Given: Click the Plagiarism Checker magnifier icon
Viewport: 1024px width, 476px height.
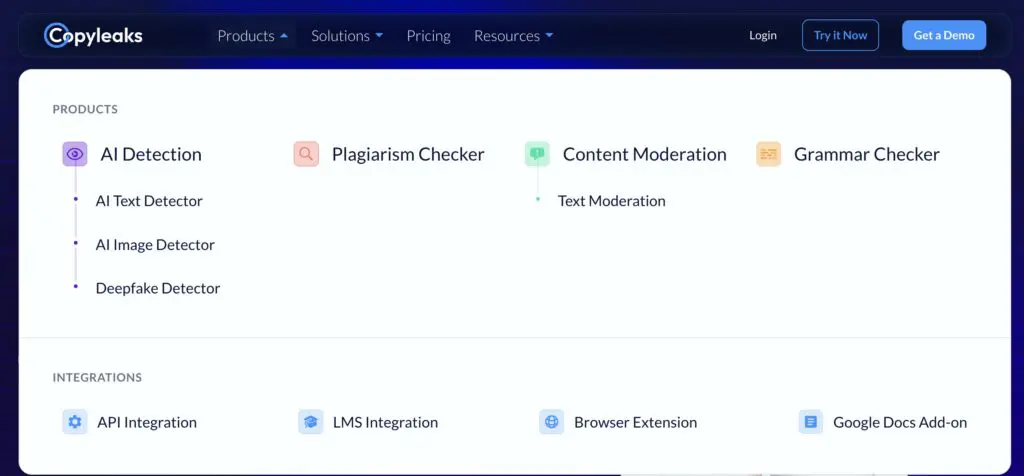Looking at the screenshot, I should (x=306, y=154).
